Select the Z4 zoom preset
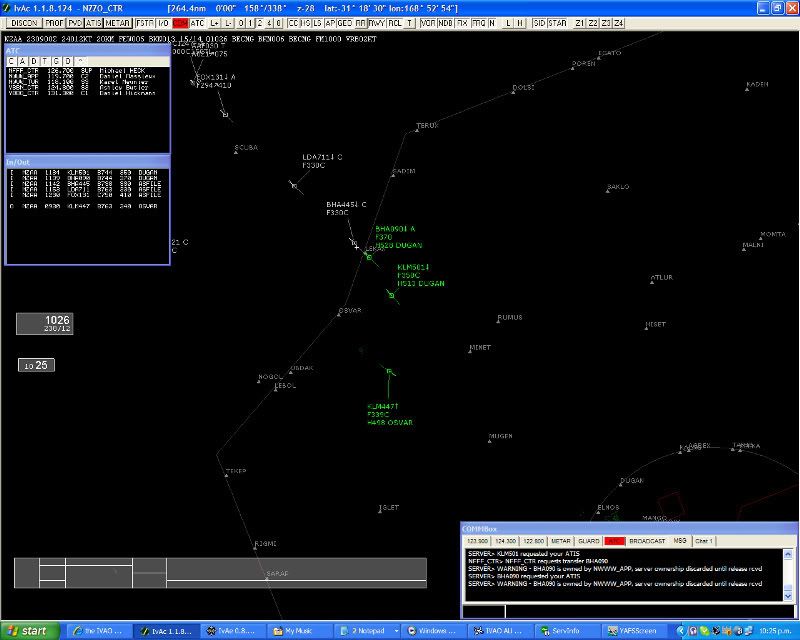Viewport: 800px width, 640px height. pos(619,22)
